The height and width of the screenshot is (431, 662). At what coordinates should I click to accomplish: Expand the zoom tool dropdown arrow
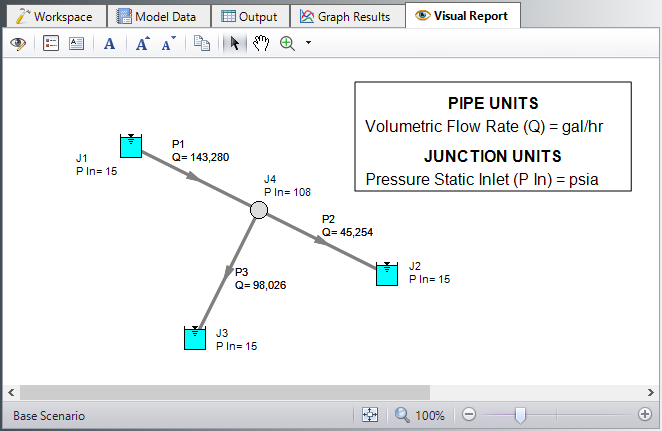tap(308, 44)
